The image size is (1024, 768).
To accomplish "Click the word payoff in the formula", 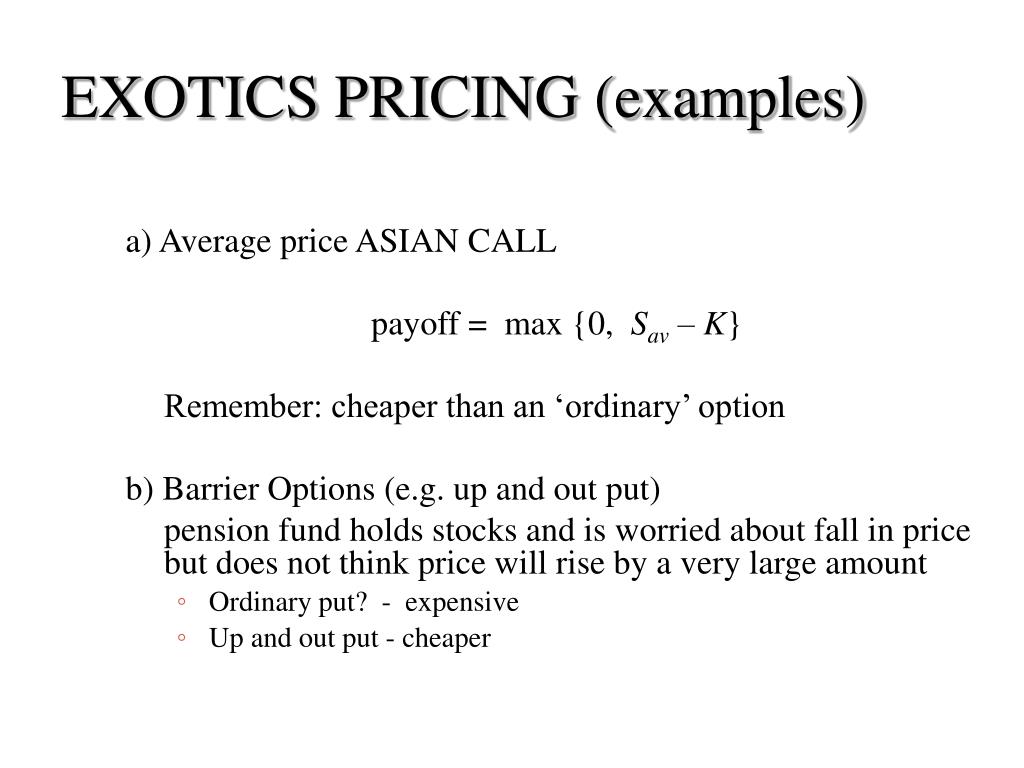I will coord(415,325).
